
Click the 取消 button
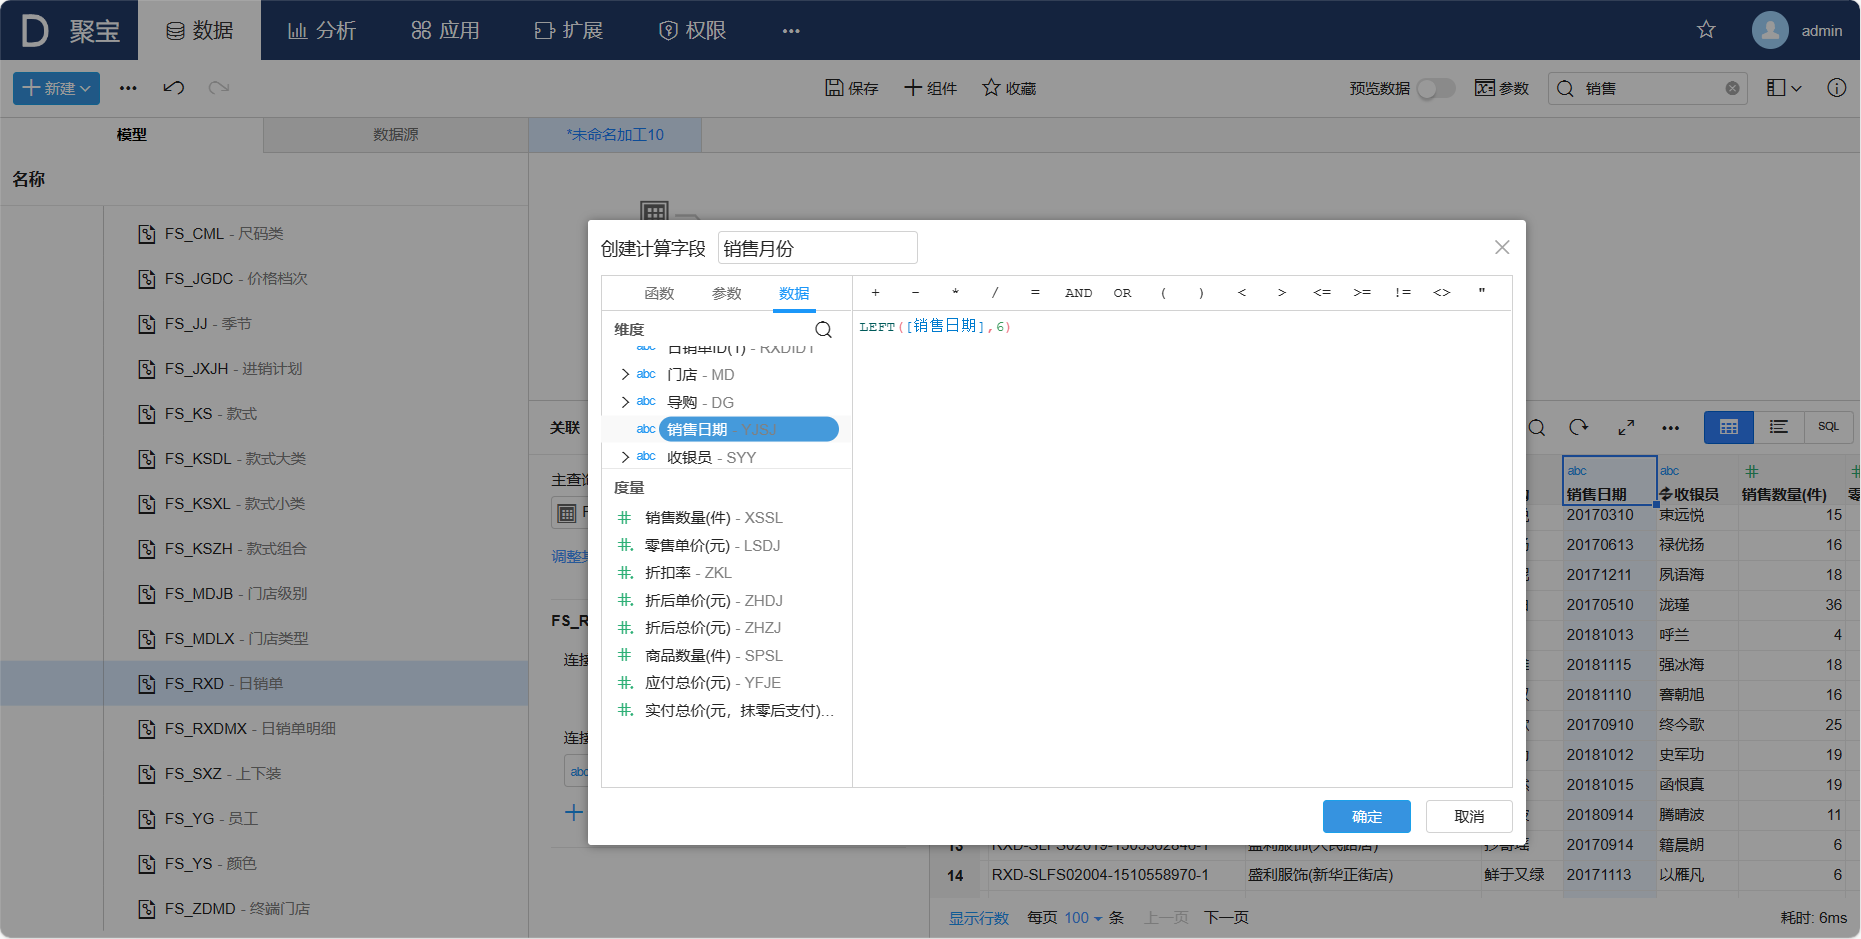1469,816
